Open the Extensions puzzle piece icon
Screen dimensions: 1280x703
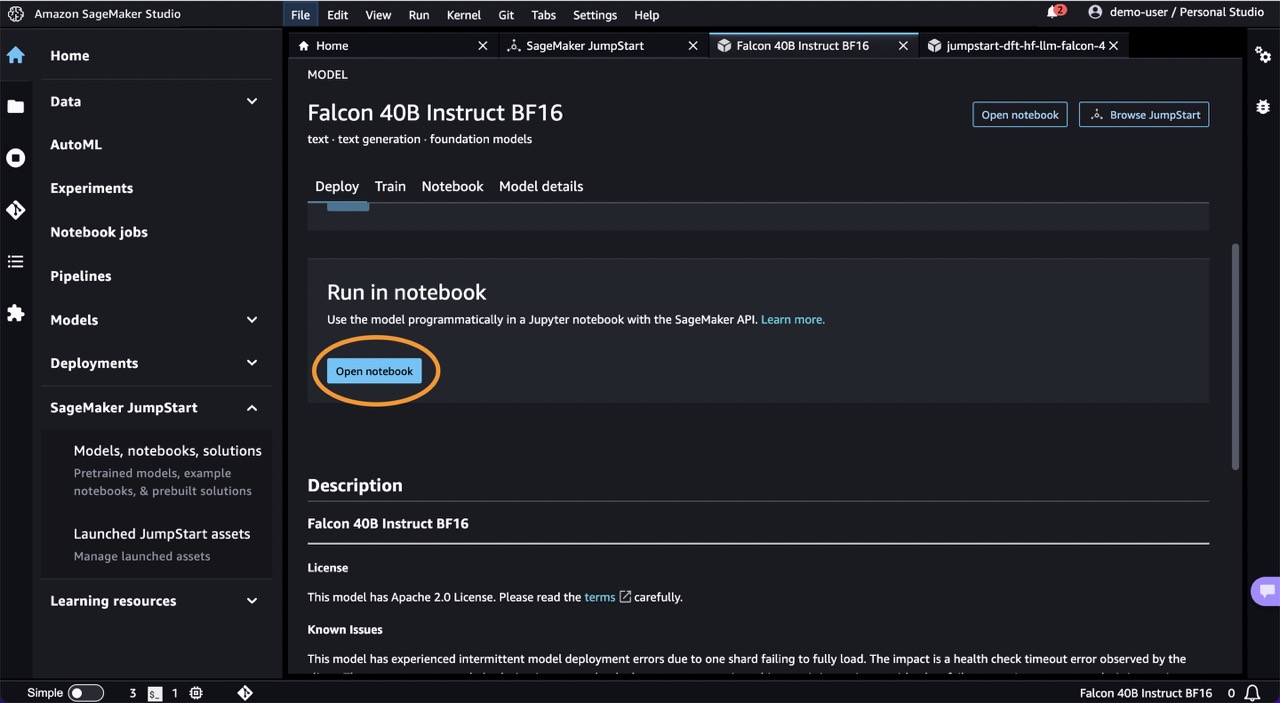16,313
